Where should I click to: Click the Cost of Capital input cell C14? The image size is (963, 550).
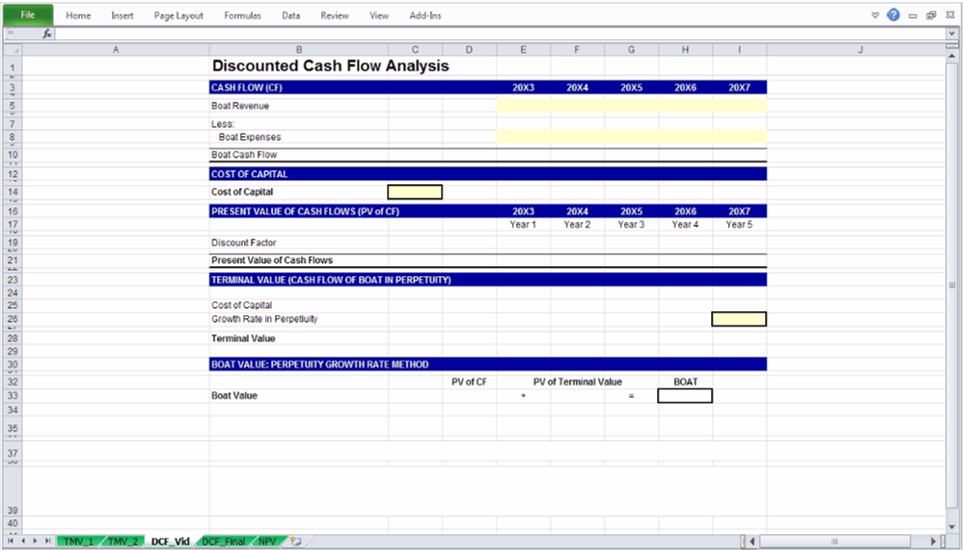click(415, 192)
